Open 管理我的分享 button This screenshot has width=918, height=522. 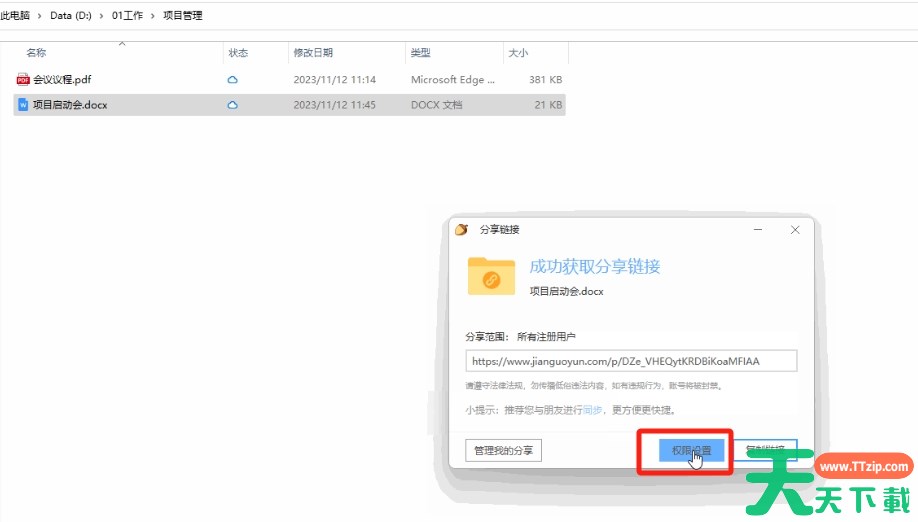(x=503, y=451)
